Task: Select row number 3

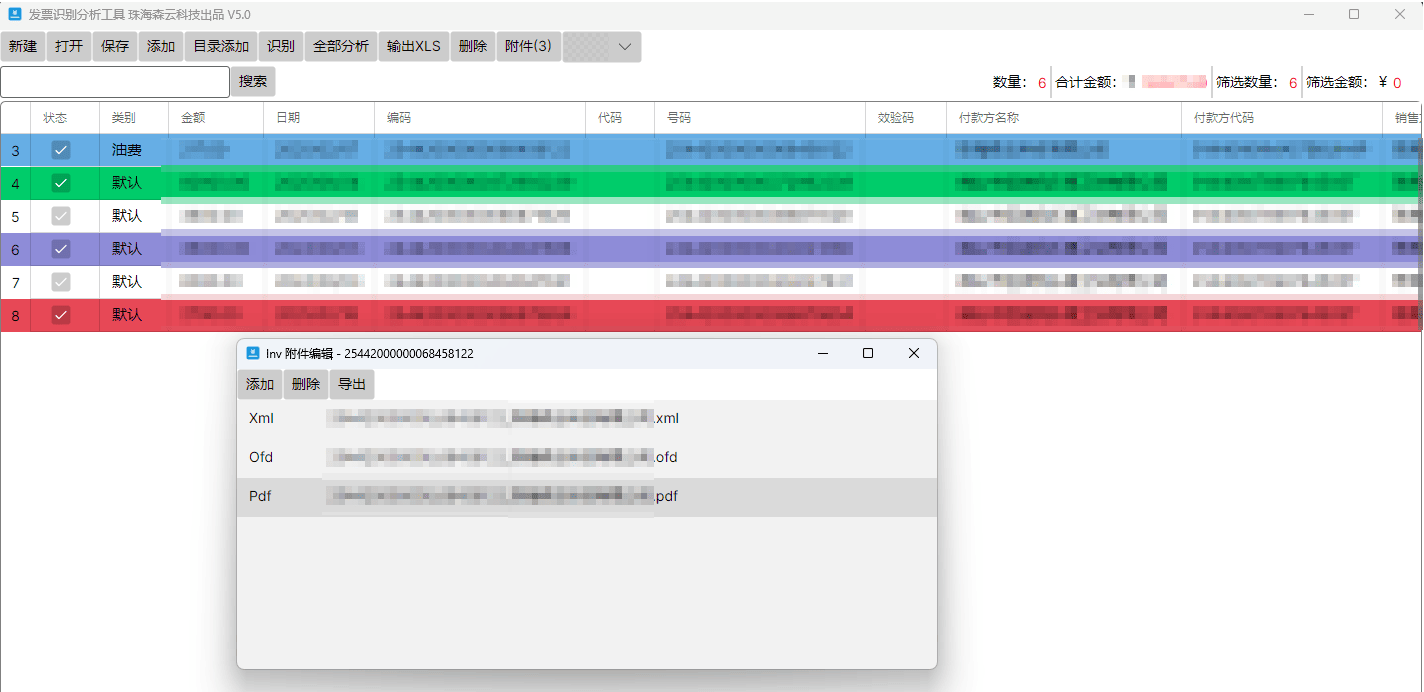Action: coord(15,151)
